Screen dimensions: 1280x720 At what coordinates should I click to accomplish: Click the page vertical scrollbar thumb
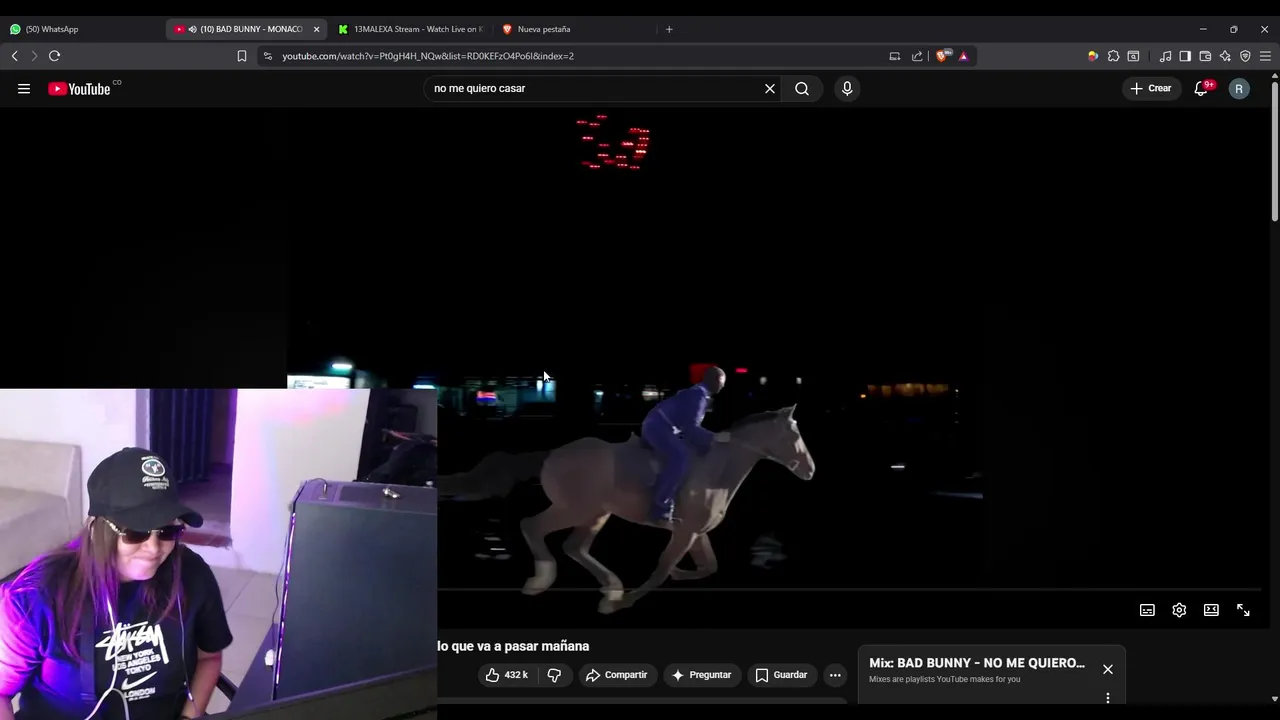[x=1274, y=152]
